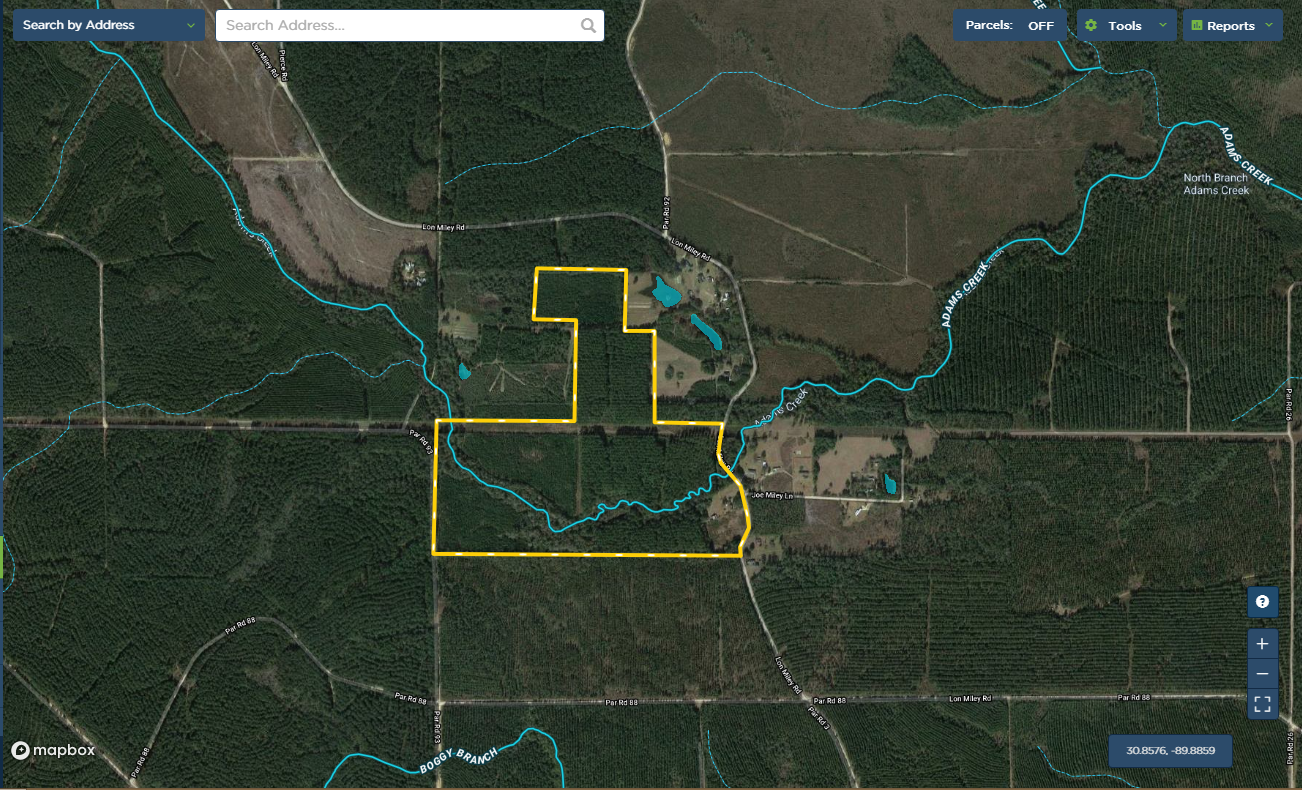Zoom out with the minus button
This screenshot has height=790, width=1302.
coord(1263,674)
